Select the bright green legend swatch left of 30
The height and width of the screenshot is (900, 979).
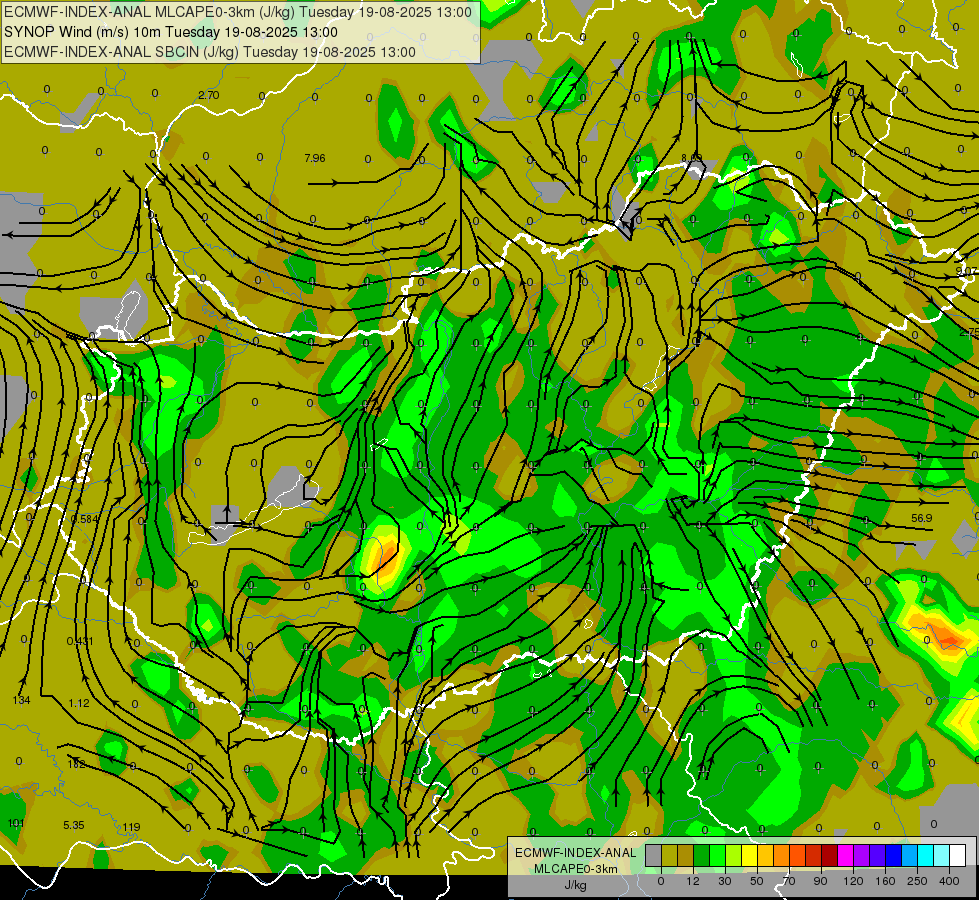click(x=717, y=855)
